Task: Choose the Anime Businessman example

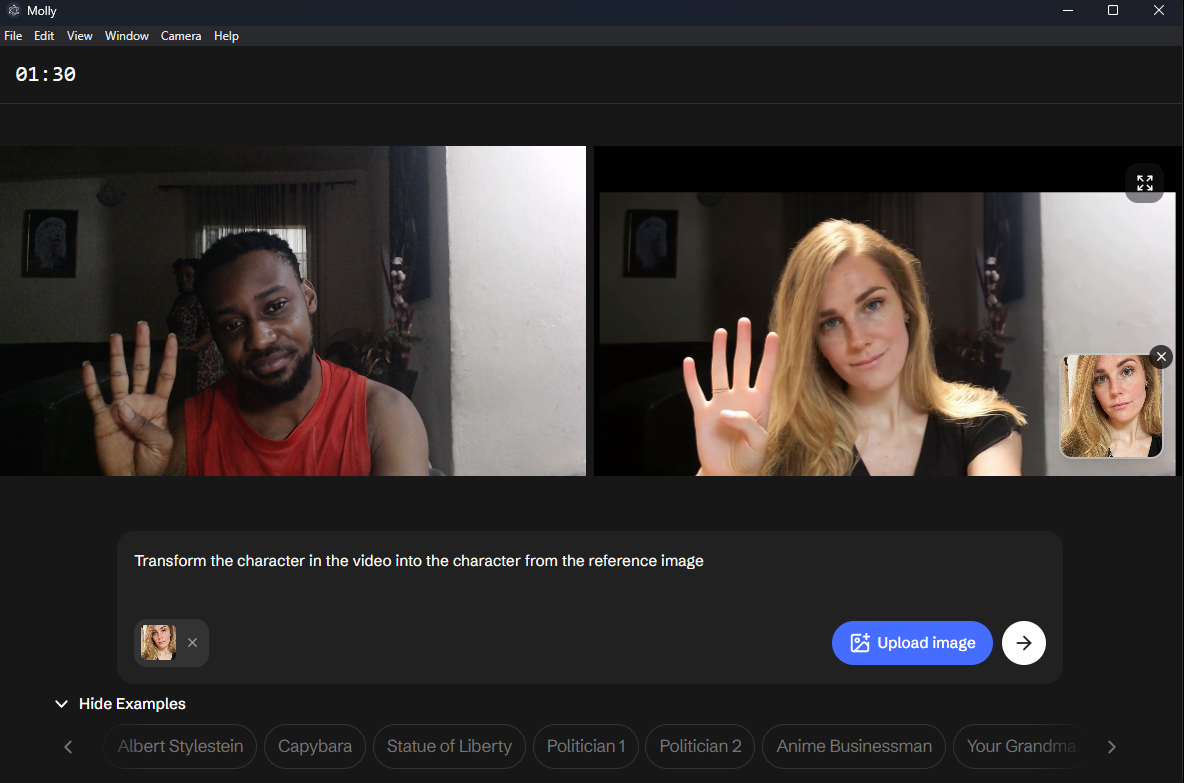Action: [x=853, y=746]
